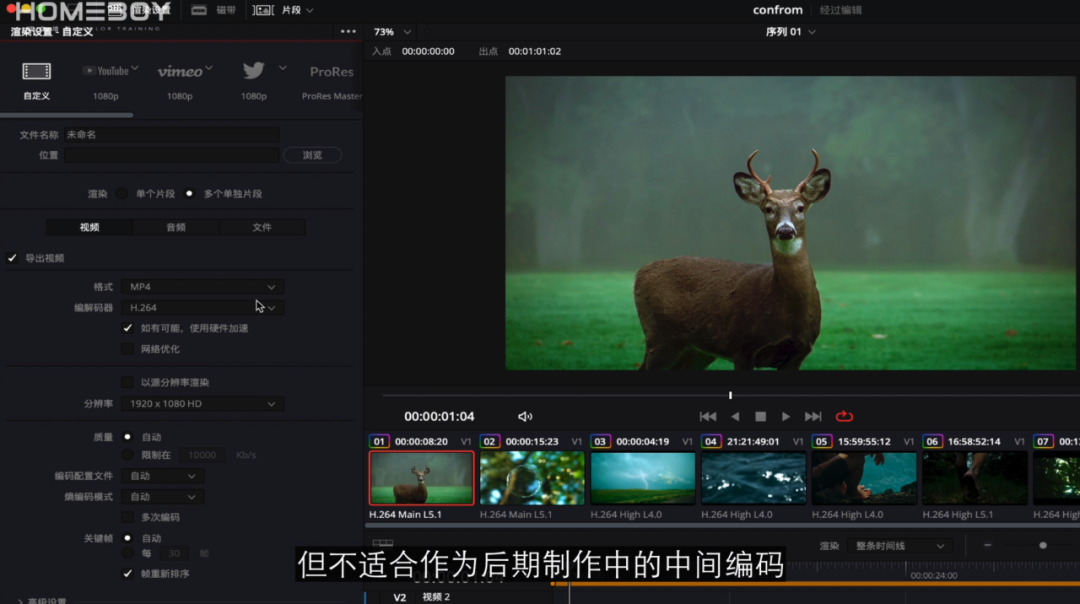Select the YouTube 1080p render preset
This screenshot has height=604, width=1080.
(106, 72)
